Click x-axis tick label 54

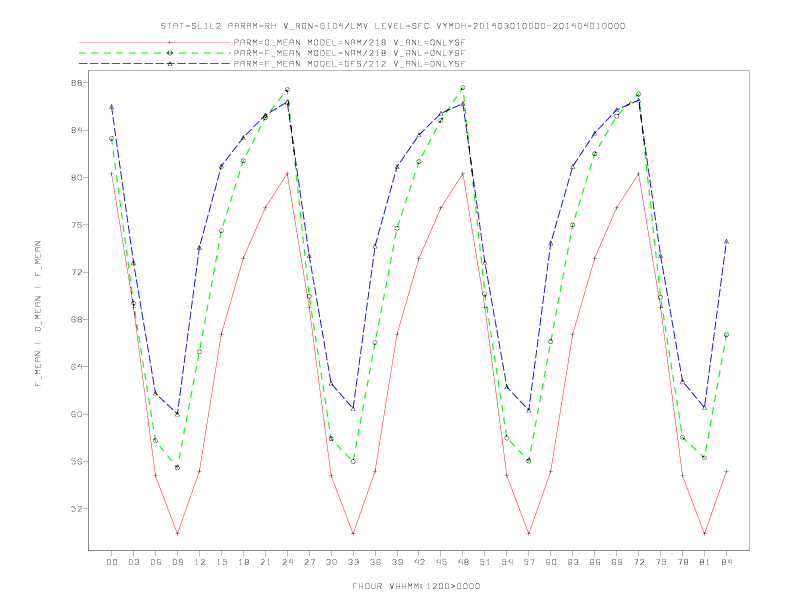pyautogui.click(x=507, y=562)
